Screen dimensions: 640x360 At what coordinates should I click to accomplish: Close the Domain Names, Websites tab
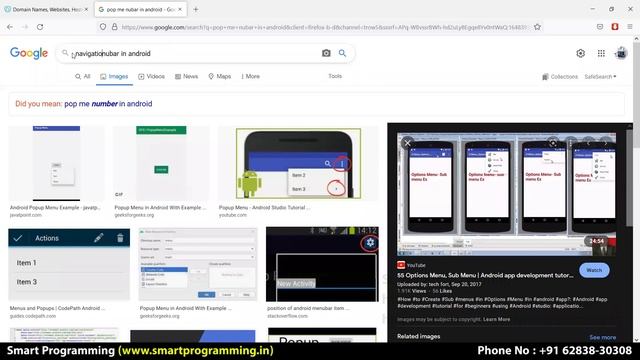tap(86, 9)
